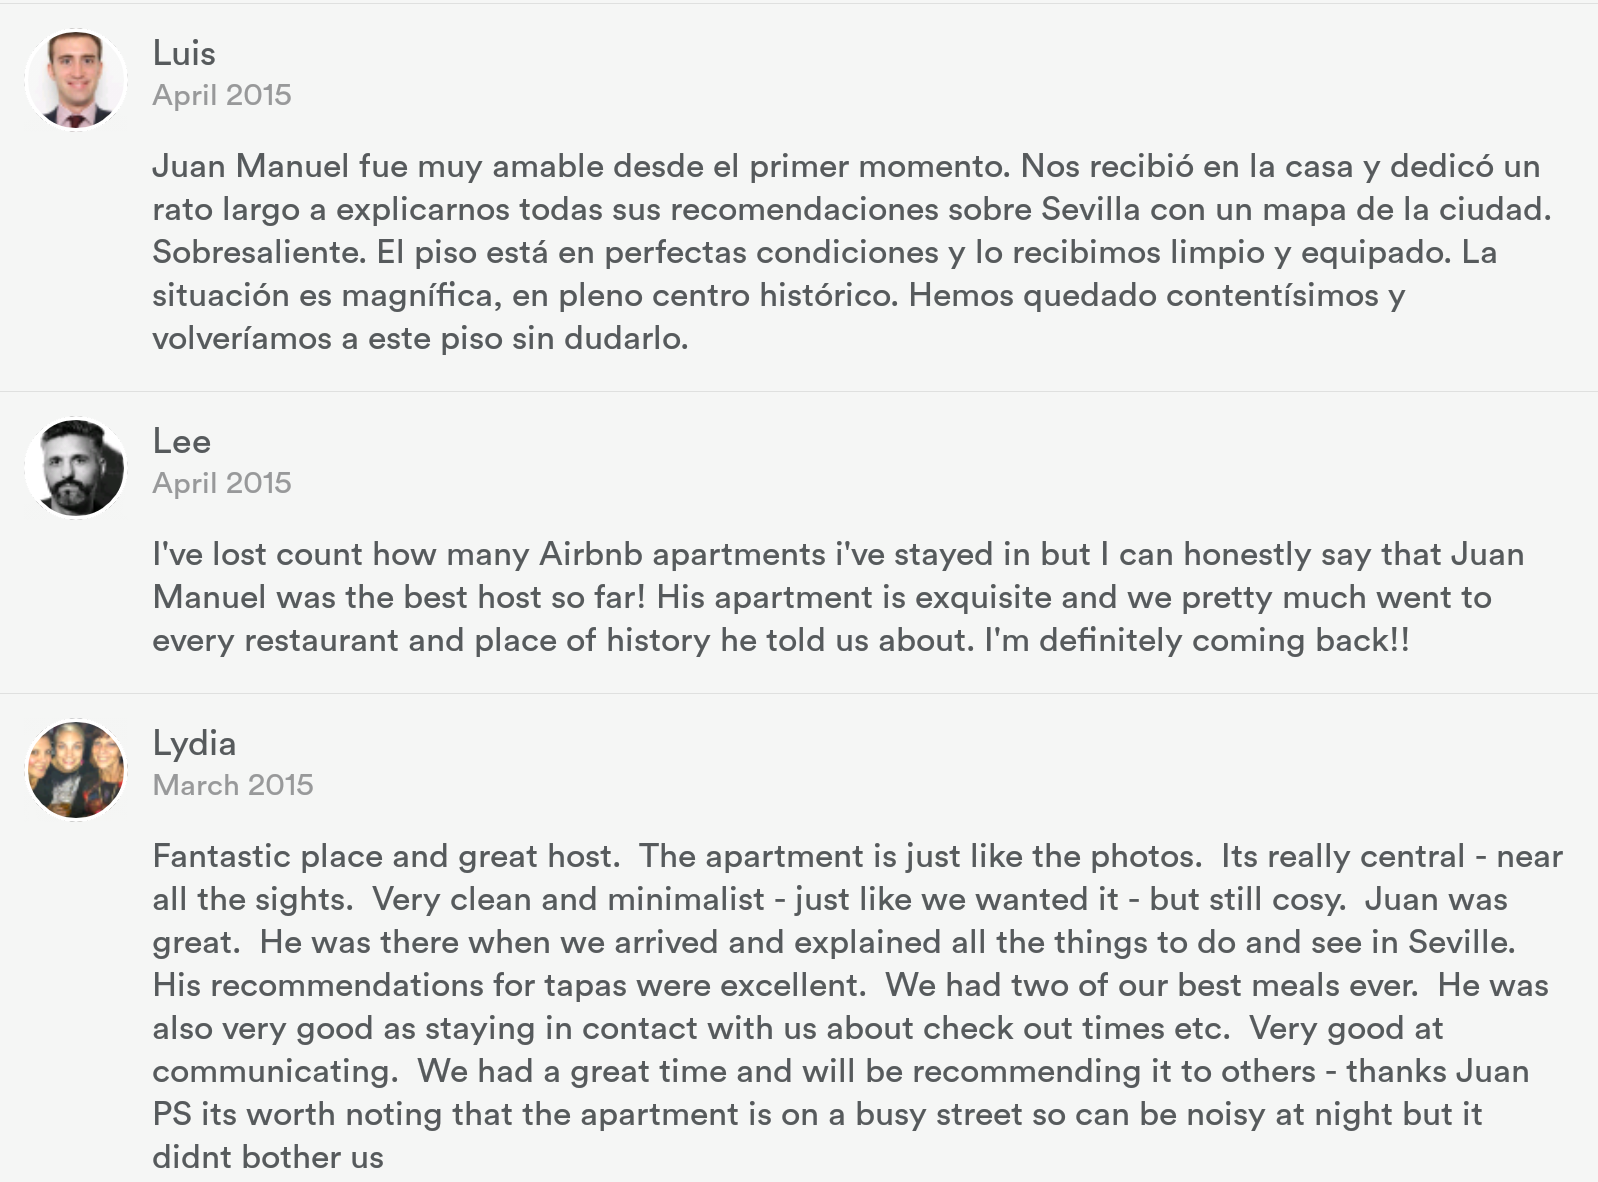This screenshot has width=1598, height=1182.
Task: Click the word 'Sobresaliente' in Luis's review
Action: pyautogui.click(x=258, y=252)
